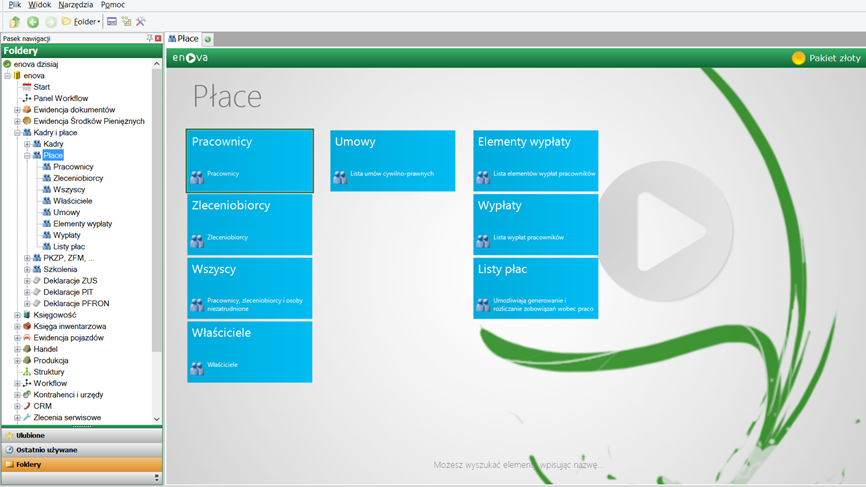The image size is (866, 487).
Task: Open the Elementy wypłaty tile
Action: point(536,161)
